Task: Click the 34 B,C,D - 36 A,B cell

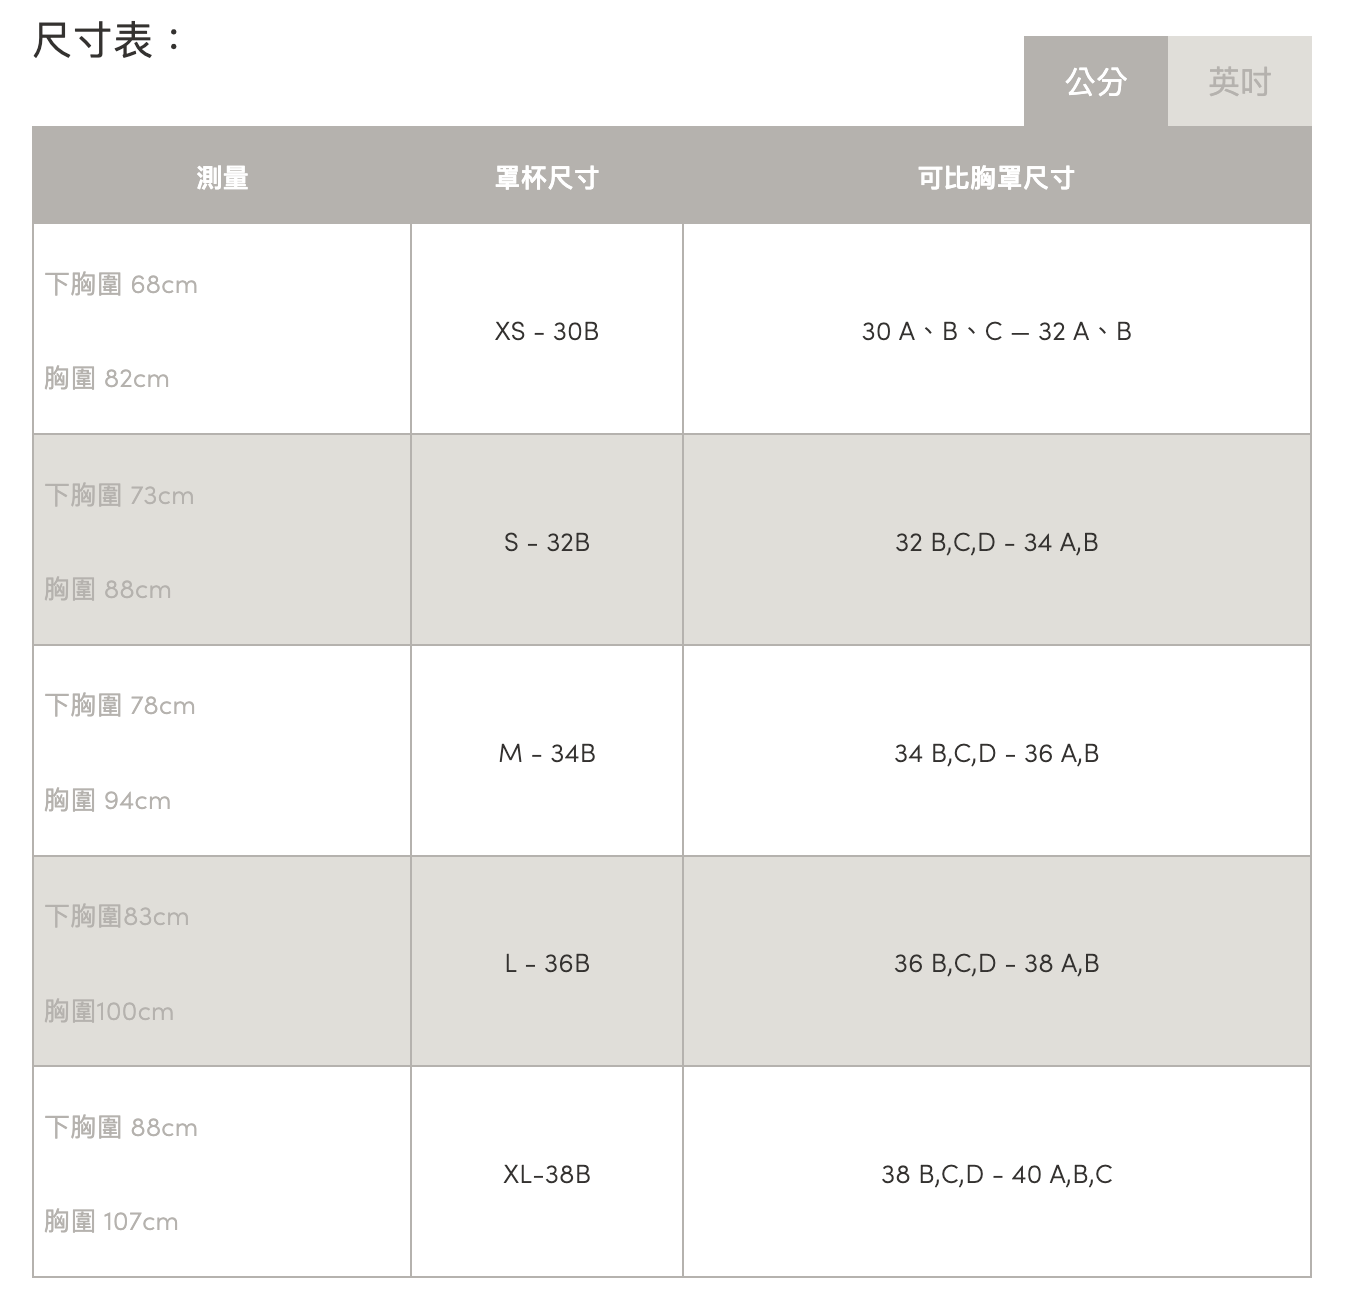Action: tap(996, 753)
